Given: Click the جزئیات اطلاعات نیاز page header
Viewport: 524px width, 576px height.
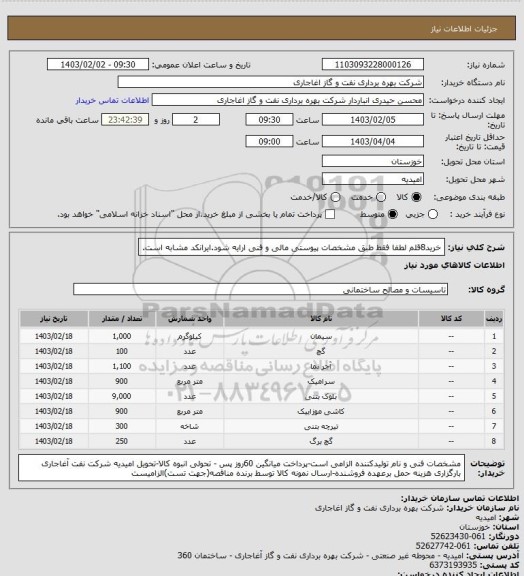Looking at the screenshot, I should [x=464, y=29].
